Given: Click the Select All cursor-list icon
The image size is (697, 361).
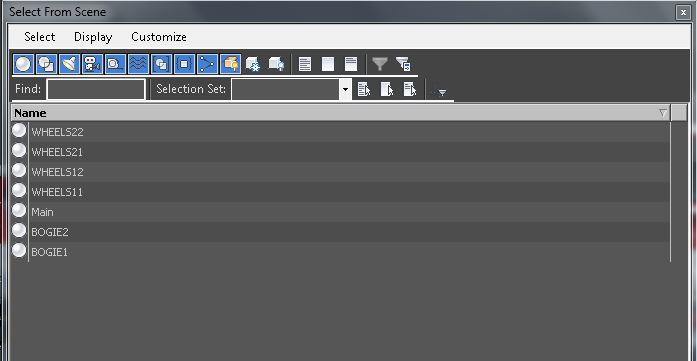Looking at the screenshot, I should [x=364, y=89].
